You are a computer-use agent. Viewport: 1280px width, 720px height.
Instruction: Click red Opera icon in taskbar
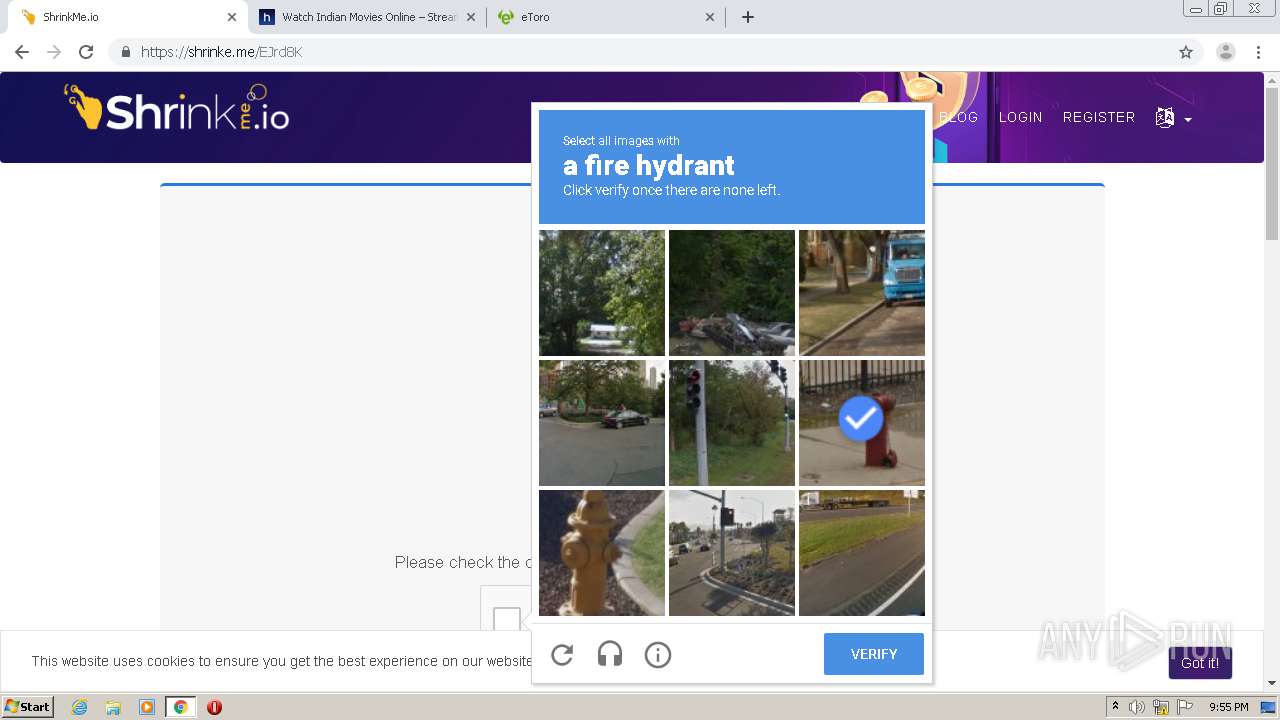[x=214, y=707]
